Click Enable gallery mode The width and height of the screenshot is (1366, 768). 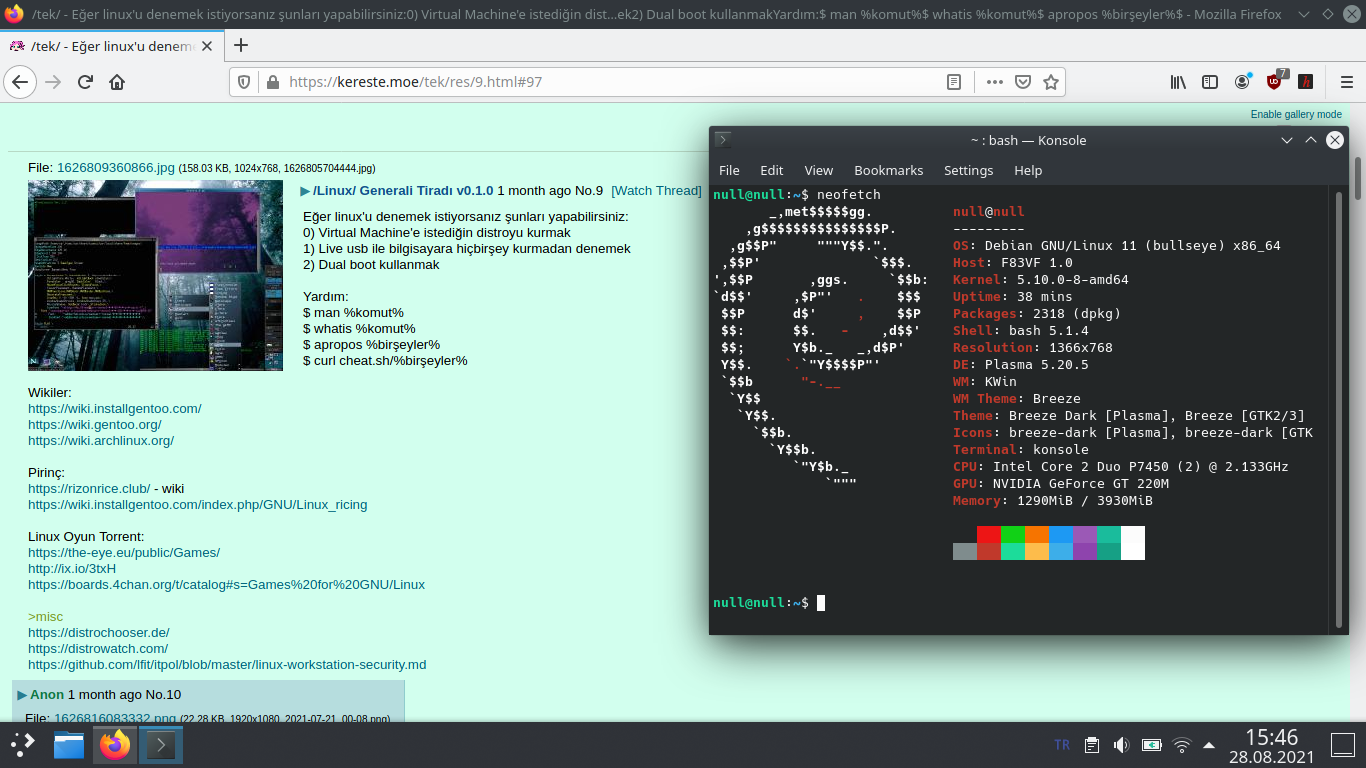click(x=1296, y=114)
